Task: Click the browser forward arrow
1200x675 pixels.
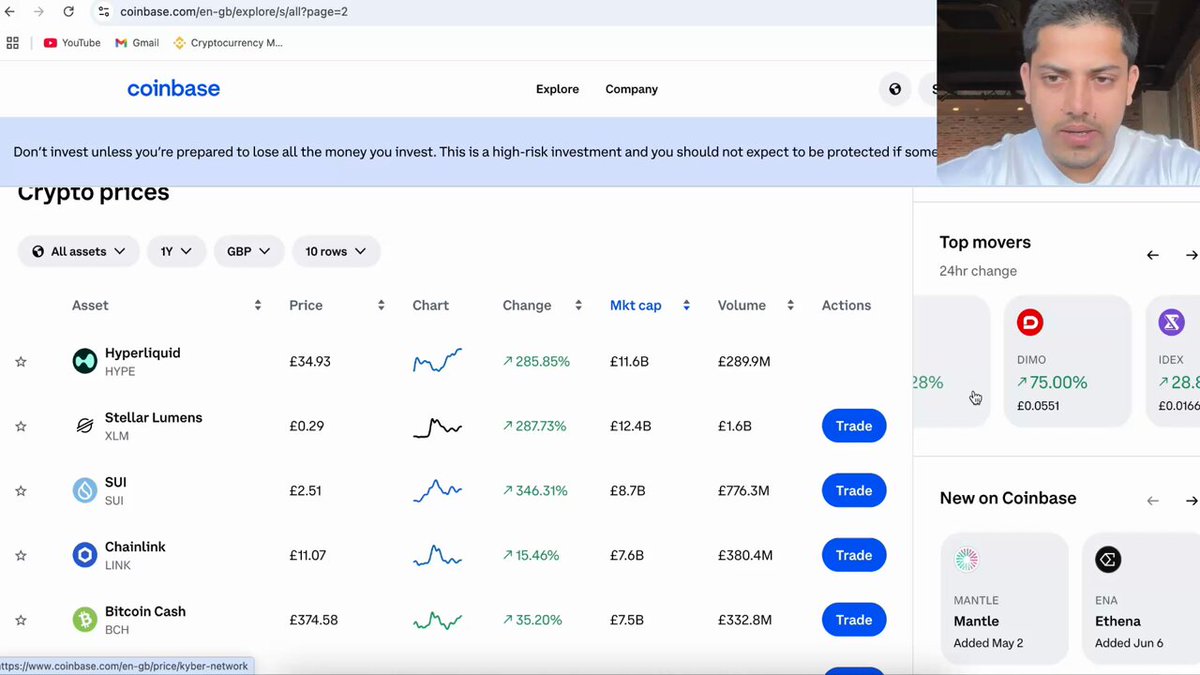Action: pos(39,12)
